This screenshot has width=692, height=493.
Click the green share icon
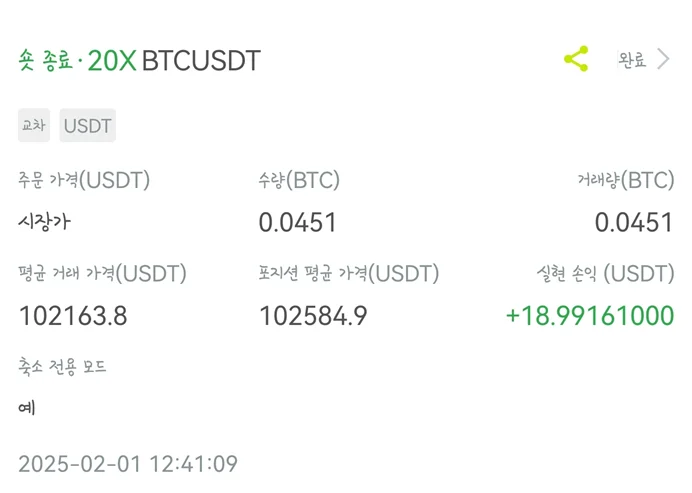tap(576, 59)
